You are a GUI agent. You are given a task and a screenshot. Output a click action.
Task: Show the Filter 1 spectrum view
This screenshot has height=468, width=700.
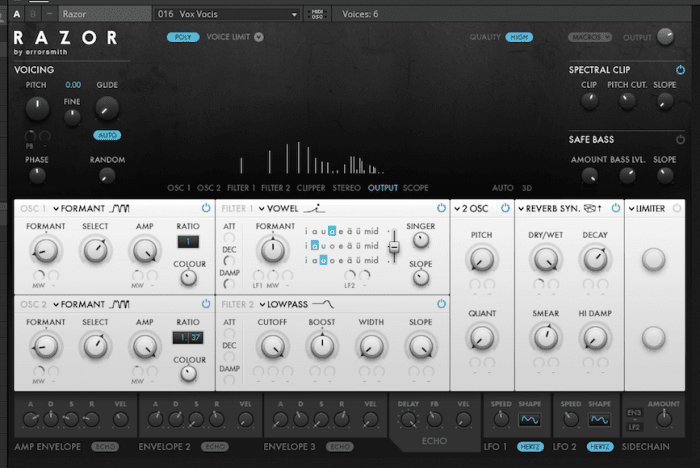[x=241, y=188]
